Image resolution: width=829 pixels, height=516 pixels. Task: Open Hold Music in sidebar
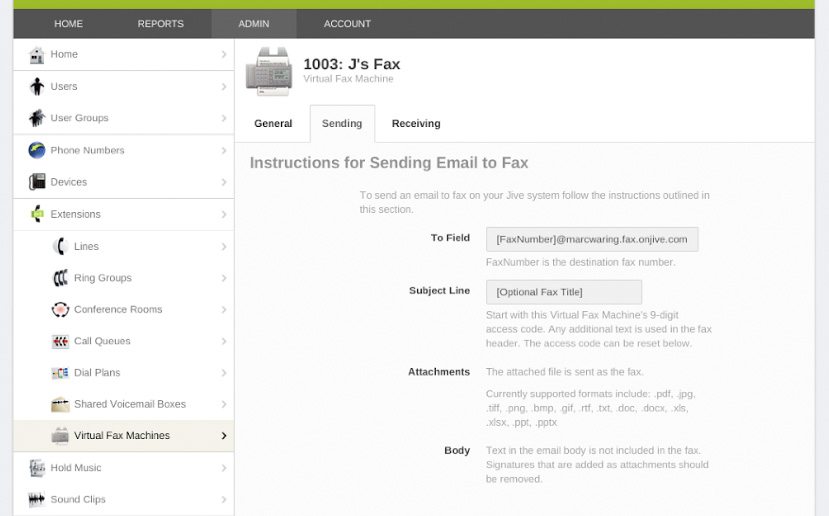click(124, 468)
